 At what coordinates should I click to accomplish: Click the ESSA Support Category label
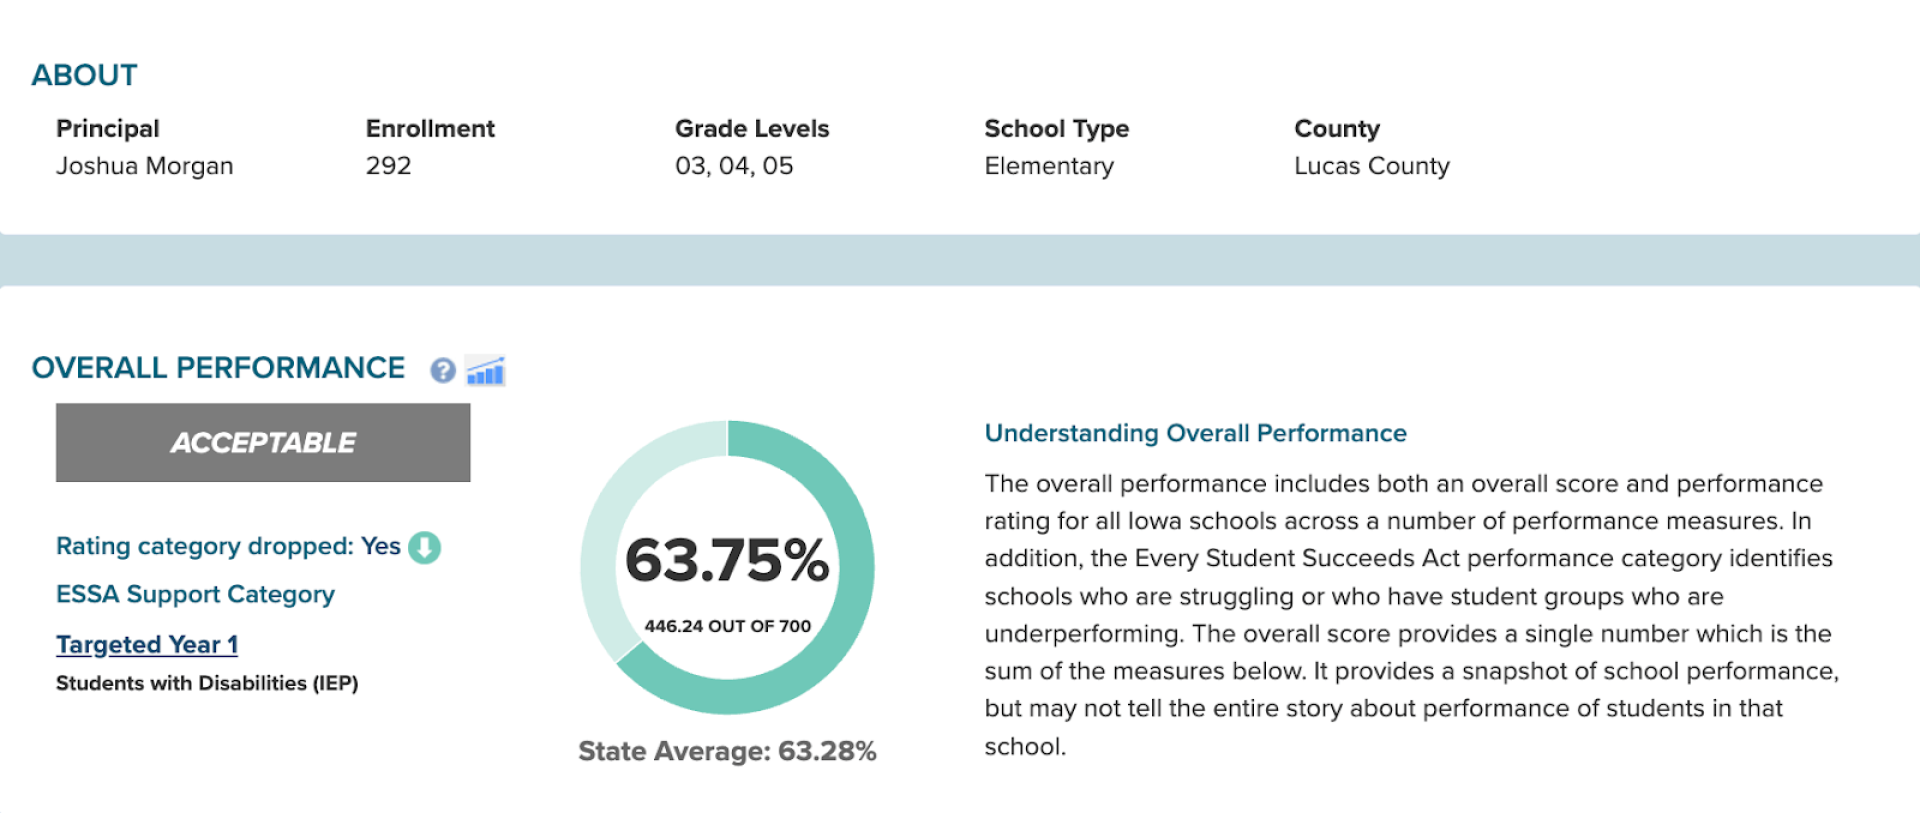click(x=195, y=594)
